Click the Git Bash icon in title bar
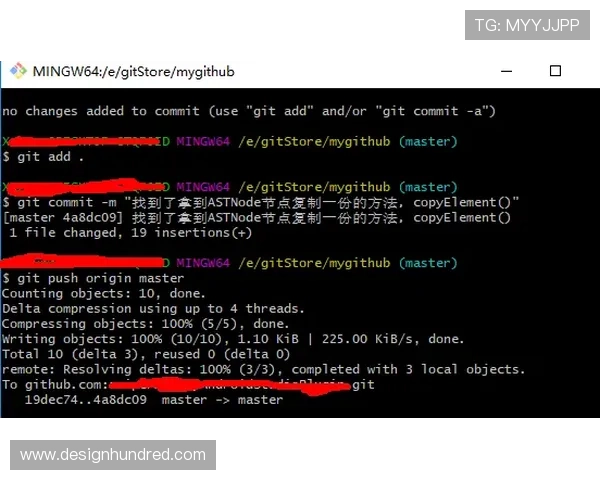Viewport: 600px width, 480px height. tap(18, 71)
